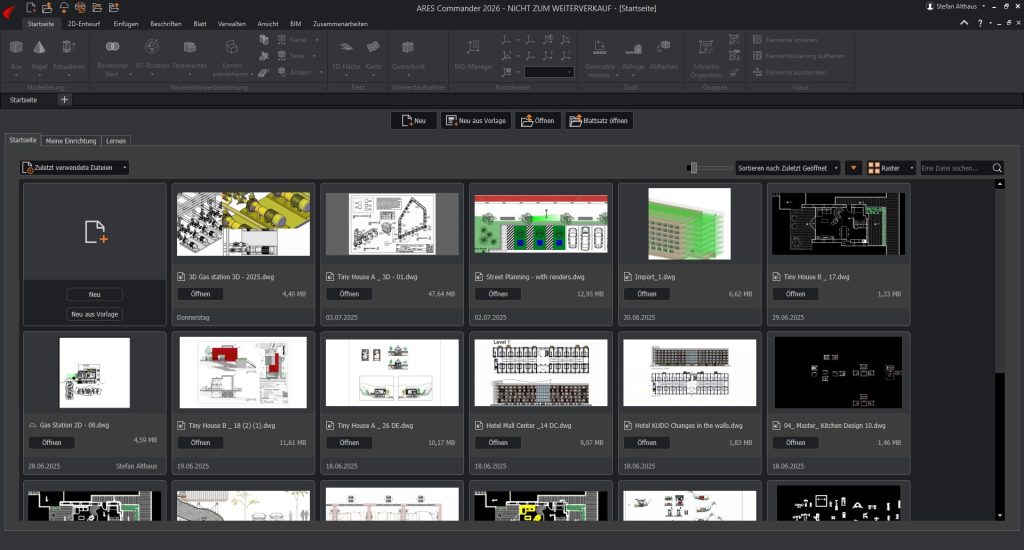Screen dimensions: 1024x550
Task: Open the Stefan Althaus account menu
Action: click(950, 7)
